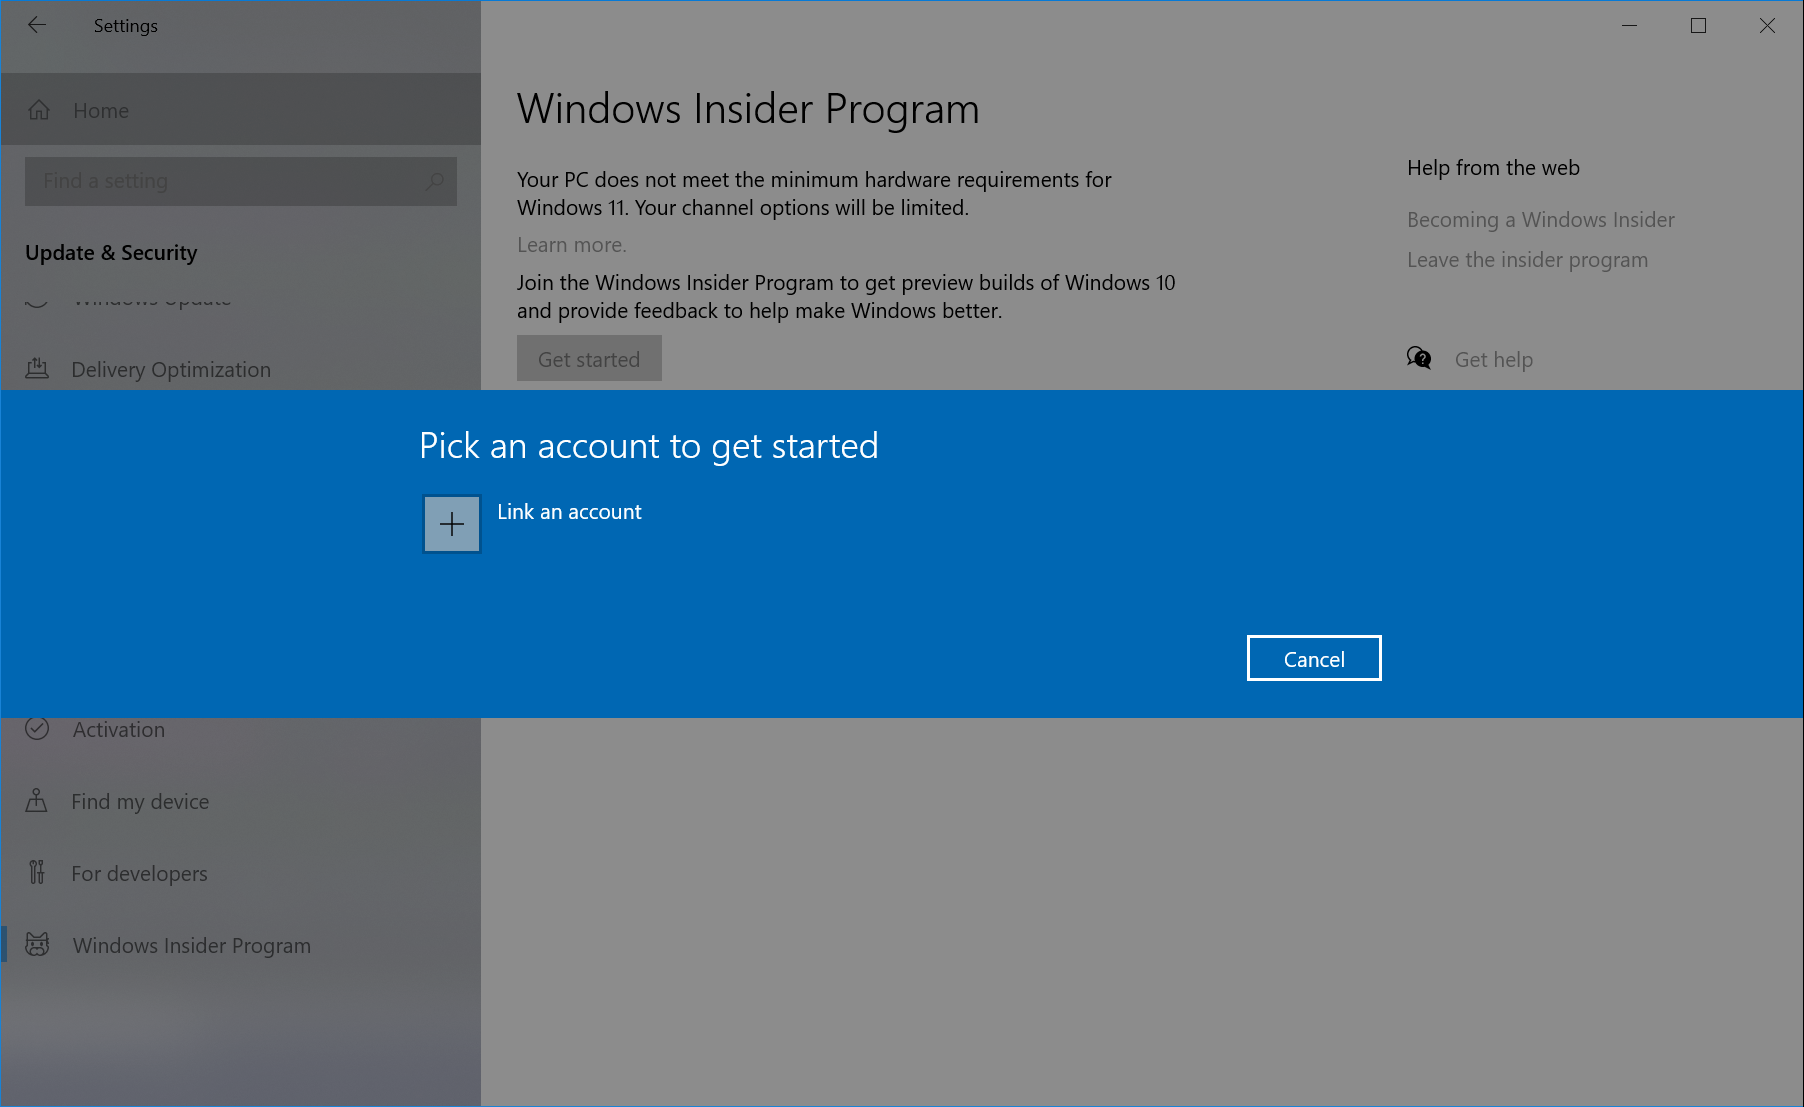Click the Get help chat bubble icon
This screenshot has height=1107, width=1804.
point(1419,359)
